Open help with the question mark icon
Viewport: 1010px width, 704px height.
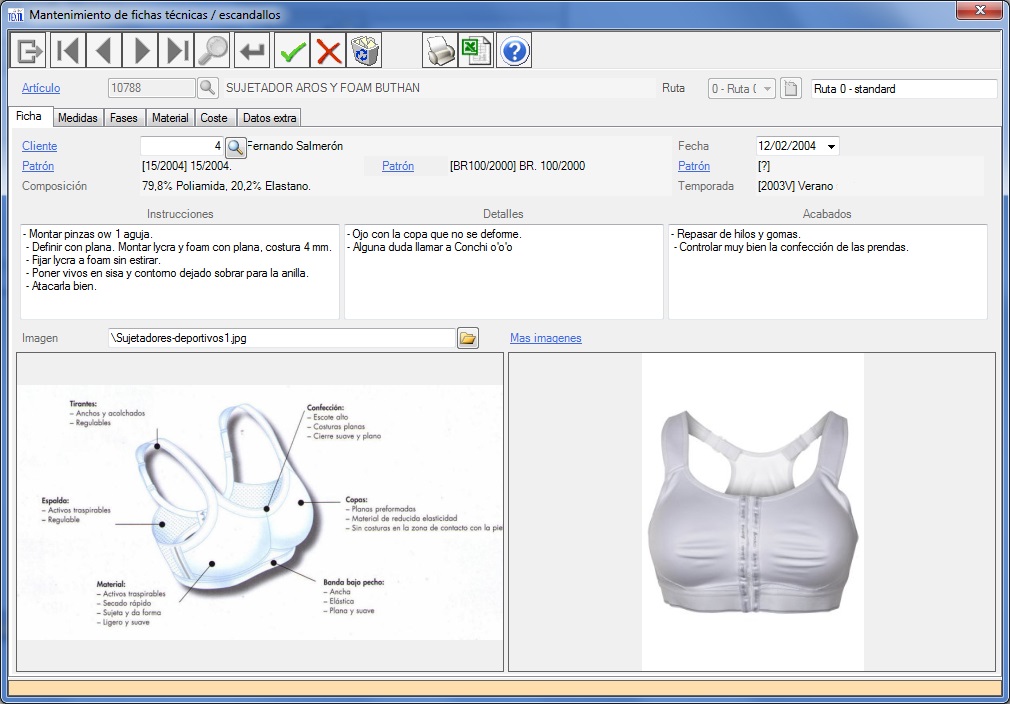tap(514, 50)
